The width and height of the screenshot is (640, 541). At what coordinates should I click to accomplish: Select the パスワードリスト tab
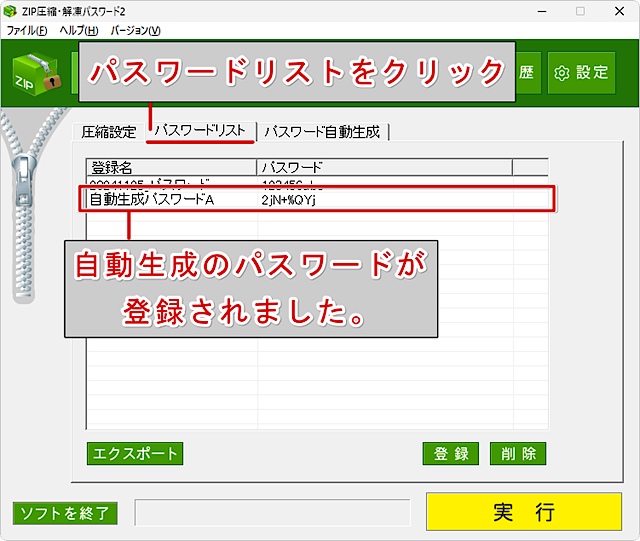[199, 132]
